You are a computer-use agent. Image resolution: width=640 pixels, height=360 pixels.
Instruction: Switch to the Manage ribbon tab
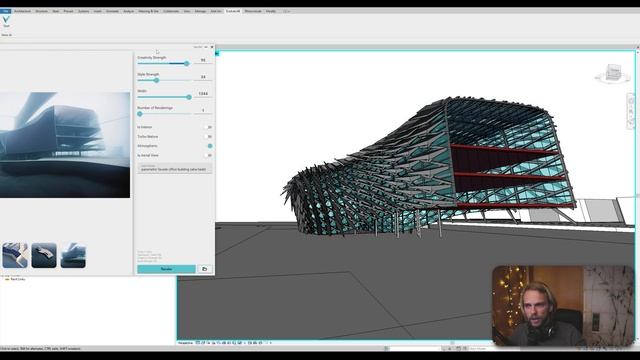[200, 11]
